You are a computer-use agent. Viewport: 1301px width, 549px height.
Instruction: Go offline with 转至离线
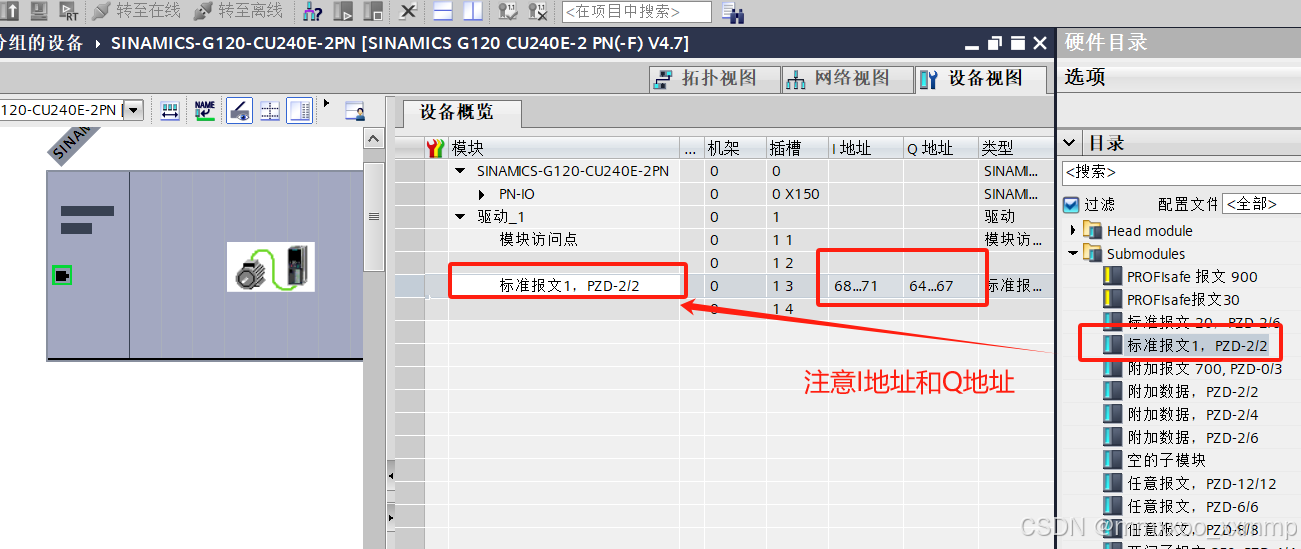click(238, 11)
